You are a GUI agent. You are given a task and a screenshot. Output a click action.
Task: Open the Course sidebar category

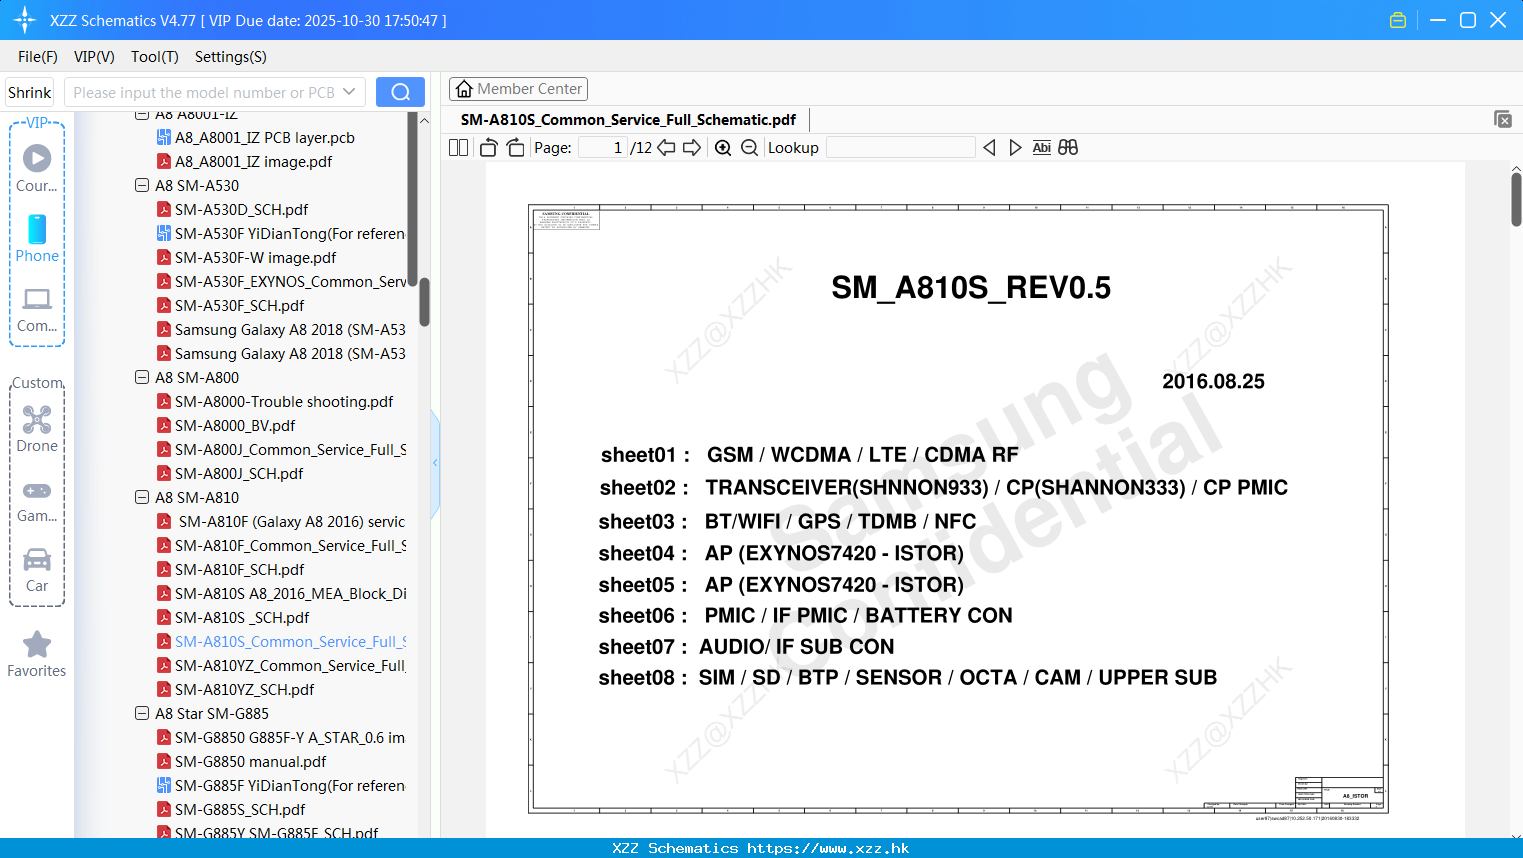click(37, 169)
